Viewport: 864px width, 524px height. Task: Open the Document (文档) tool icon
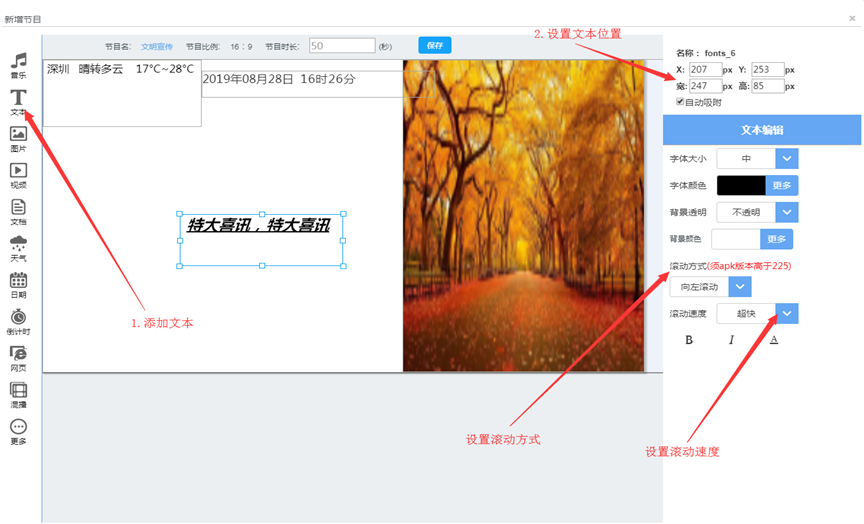(18, 209)
